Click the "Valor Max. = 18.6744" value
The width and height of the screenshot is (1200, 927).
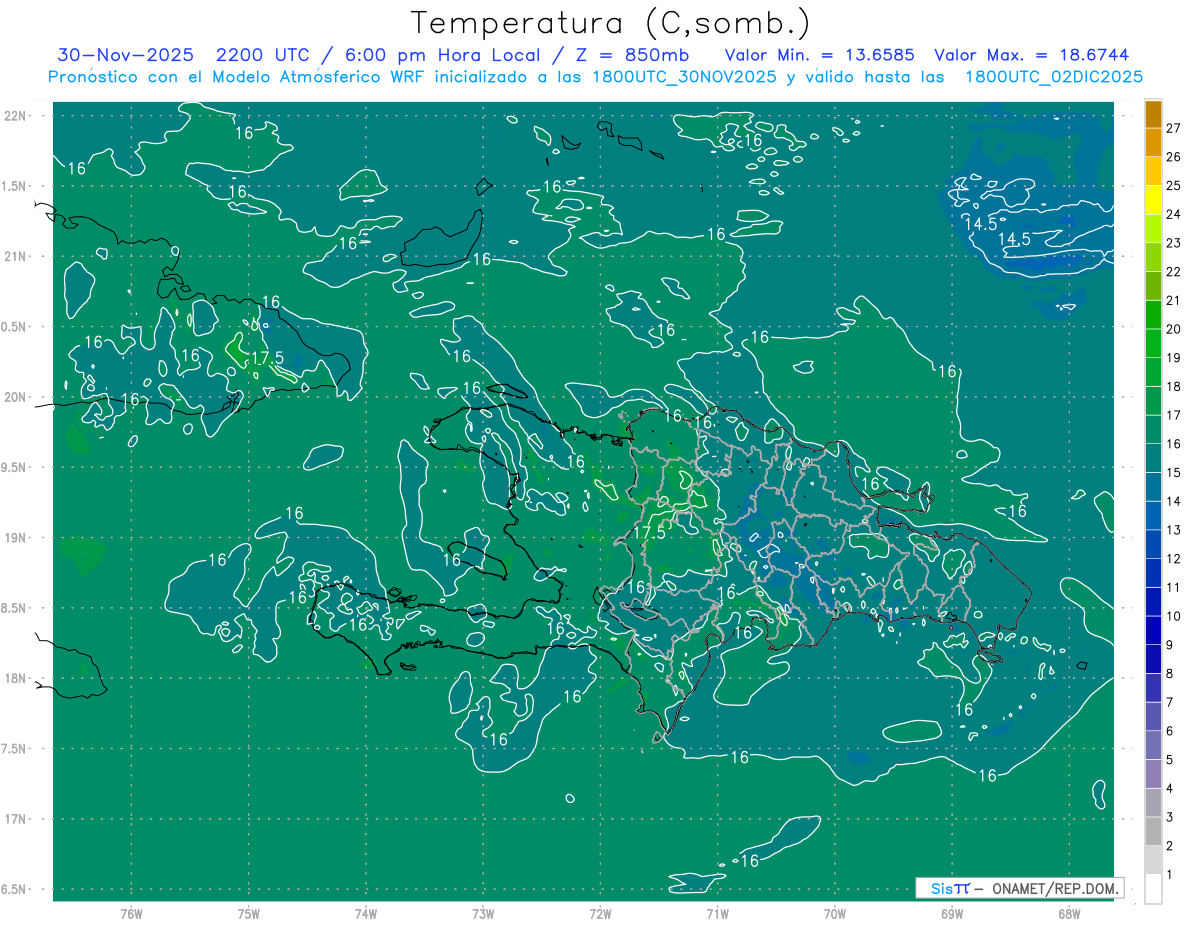point(1031,55)
